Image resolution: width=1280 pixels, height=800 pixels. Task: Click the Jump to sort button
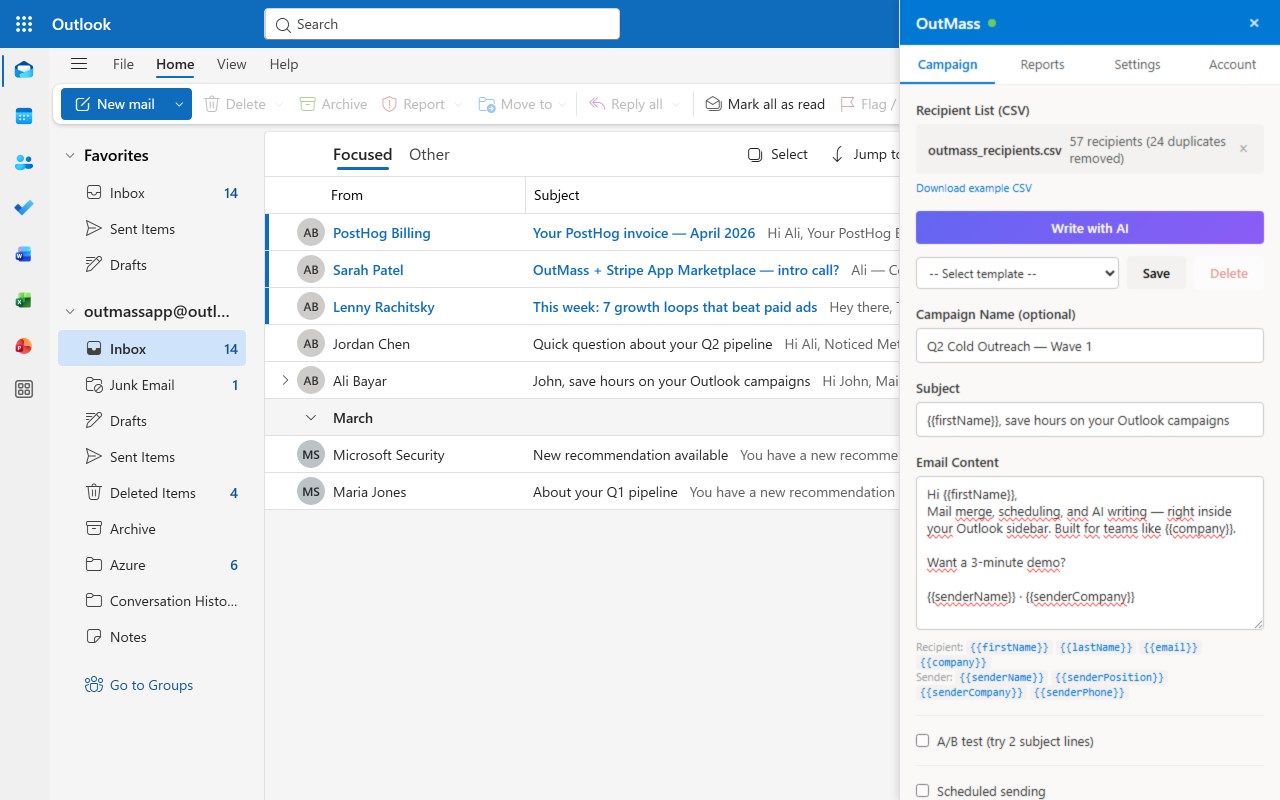(x=865, y=154)
